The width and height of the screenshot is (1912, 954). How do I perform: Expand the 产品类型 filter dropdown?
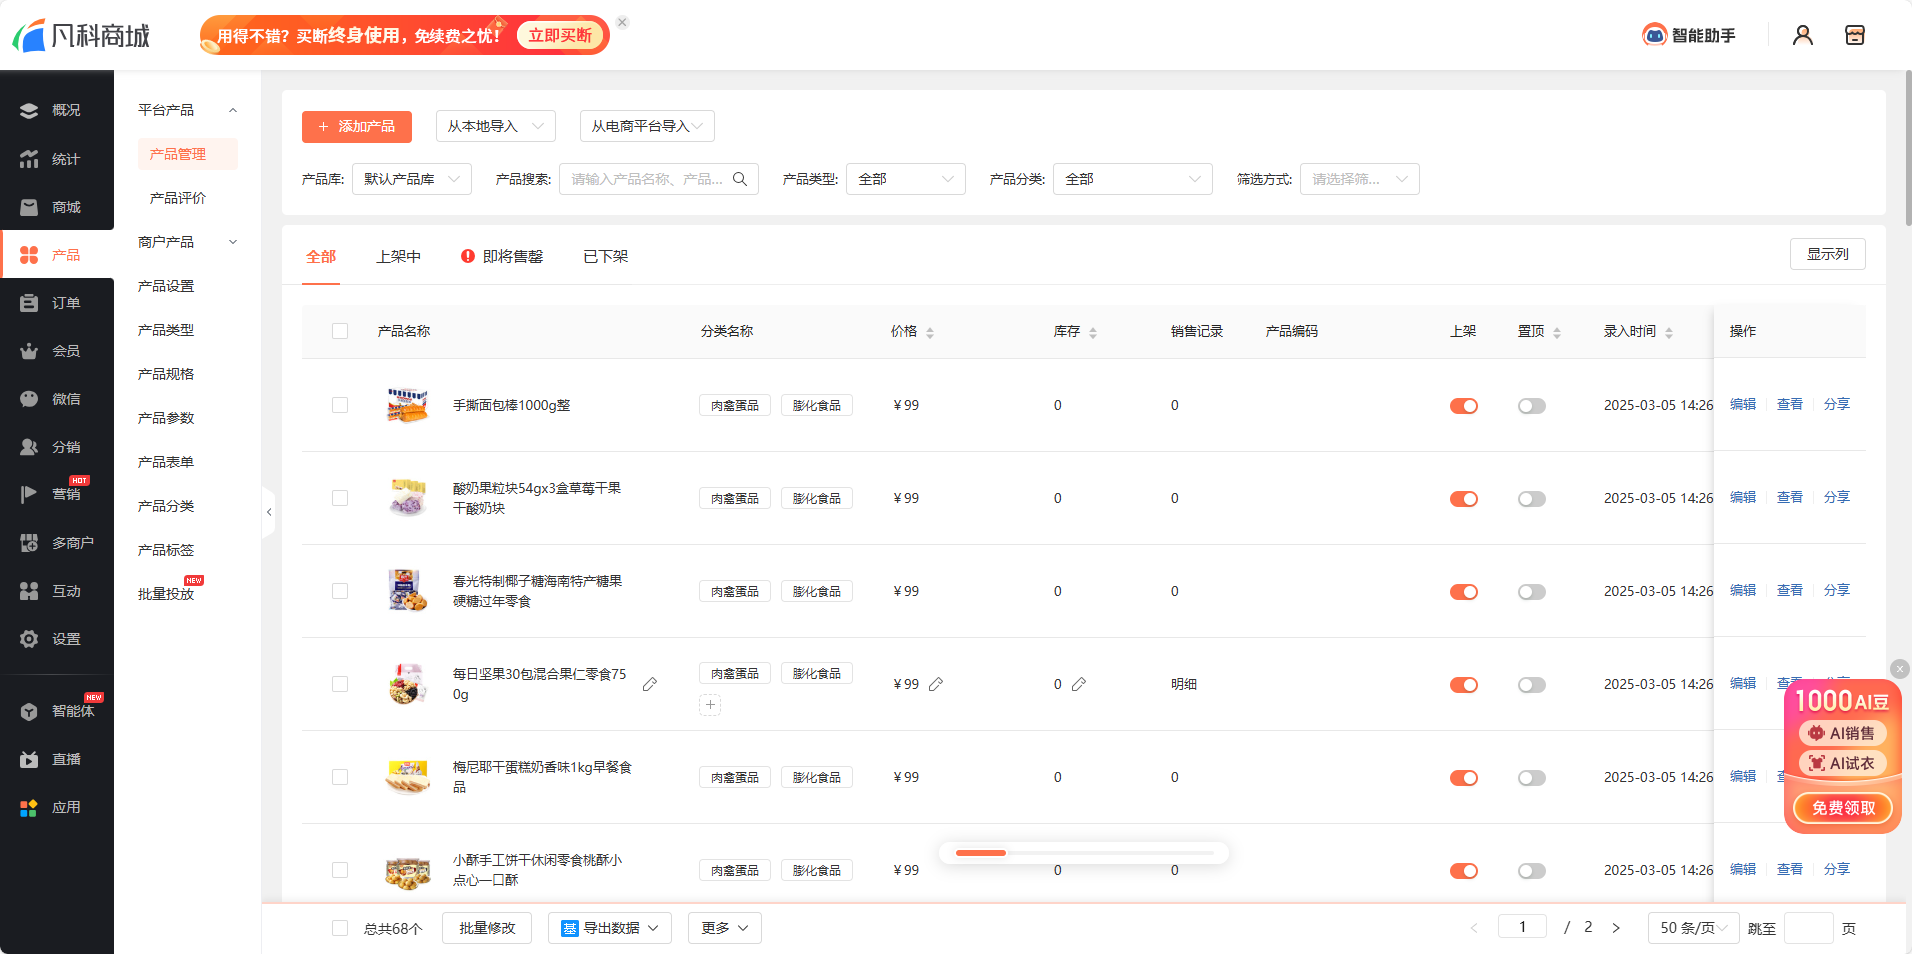pos(905,179)
